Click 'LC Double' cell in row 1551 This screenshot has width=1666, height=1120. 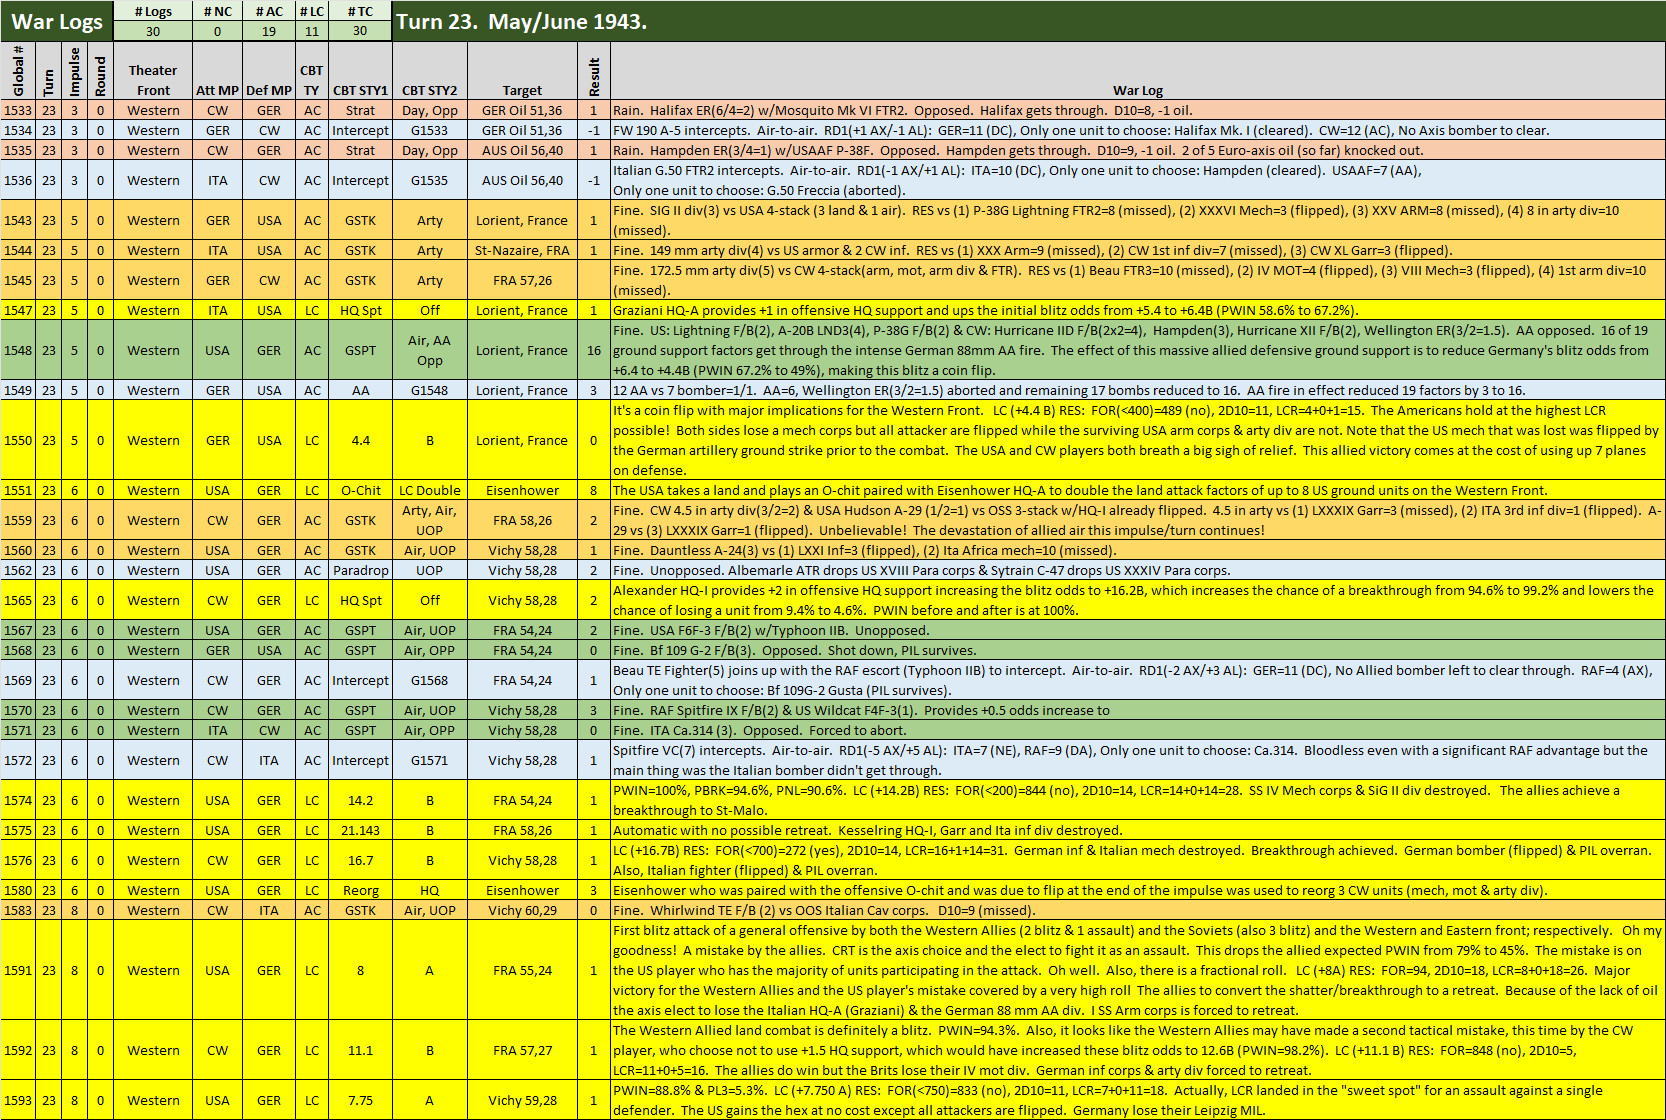tap(430, 490)
